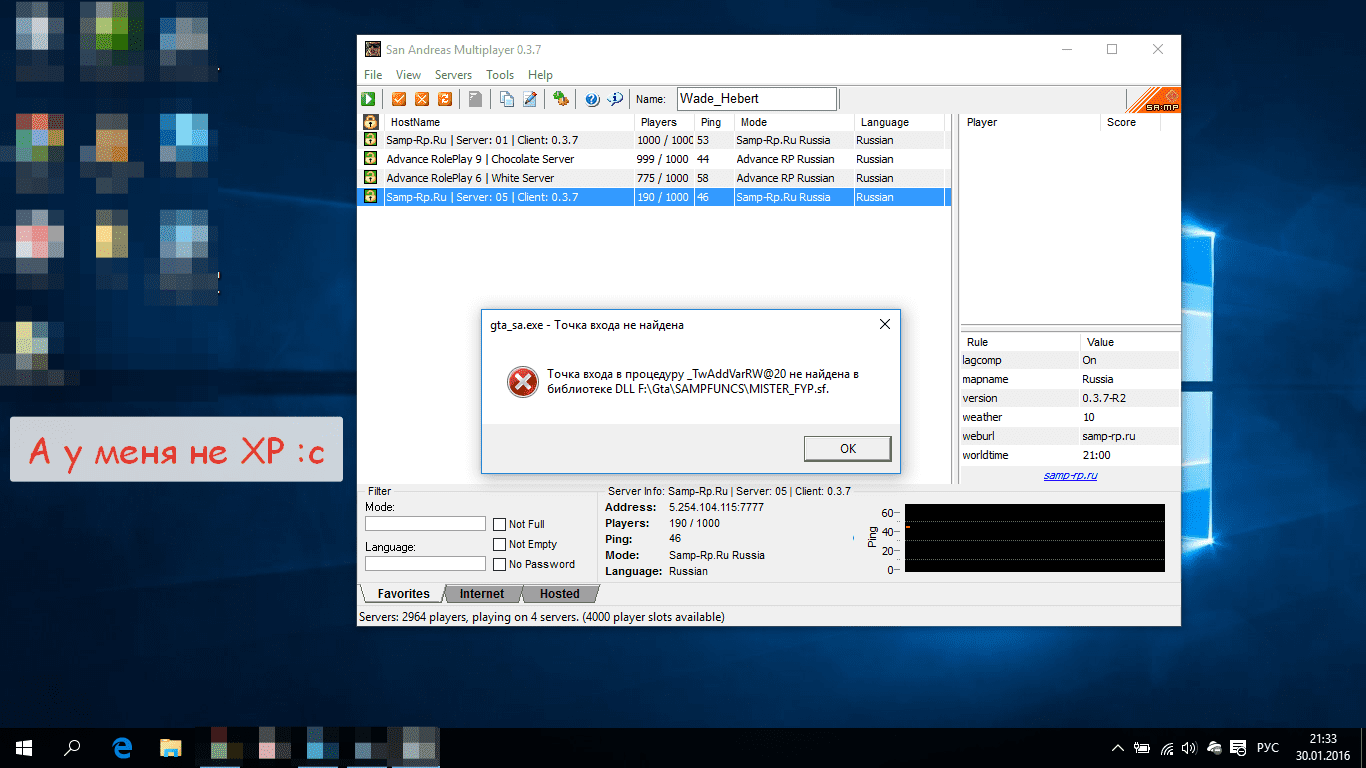
Task: Click the Mode column header in the server list
Action: (x=794, y=122)
